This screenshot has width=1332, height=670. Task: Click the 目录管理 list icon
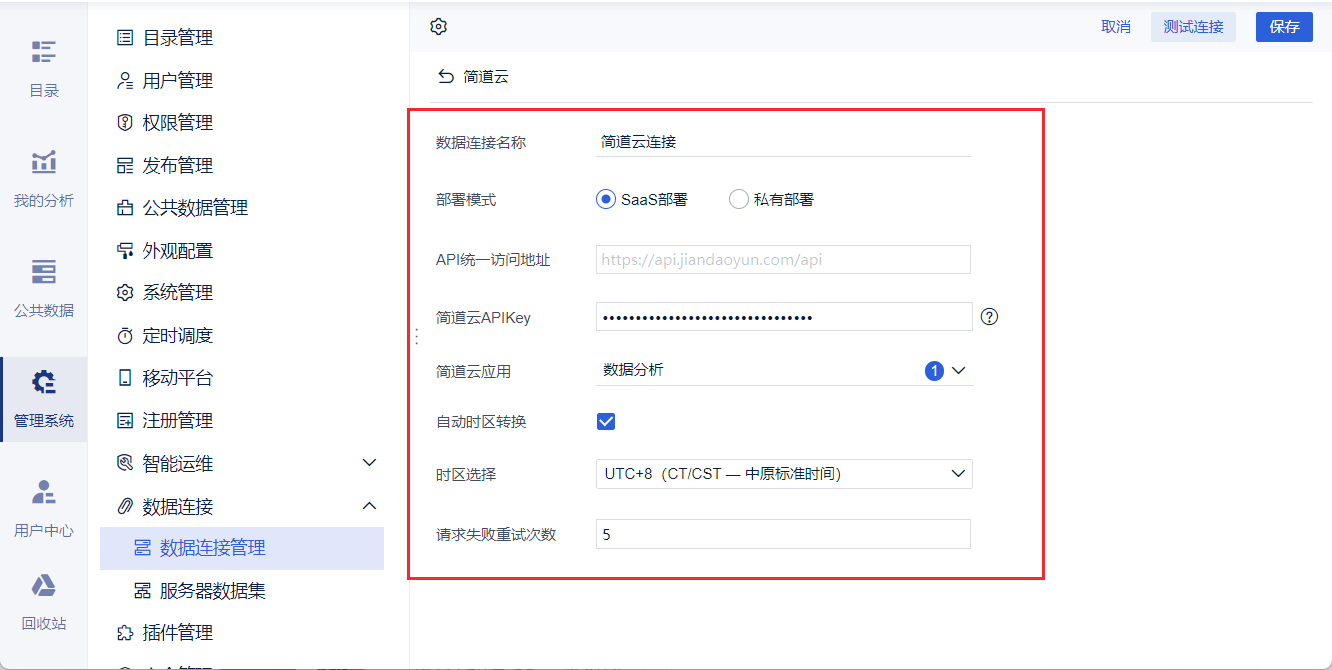[125, 38]
